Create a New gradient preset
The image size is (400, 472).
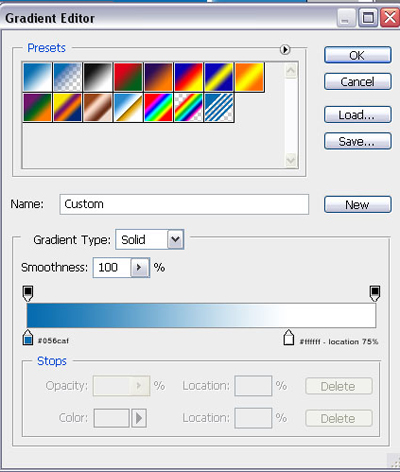[x=357, y=204]
